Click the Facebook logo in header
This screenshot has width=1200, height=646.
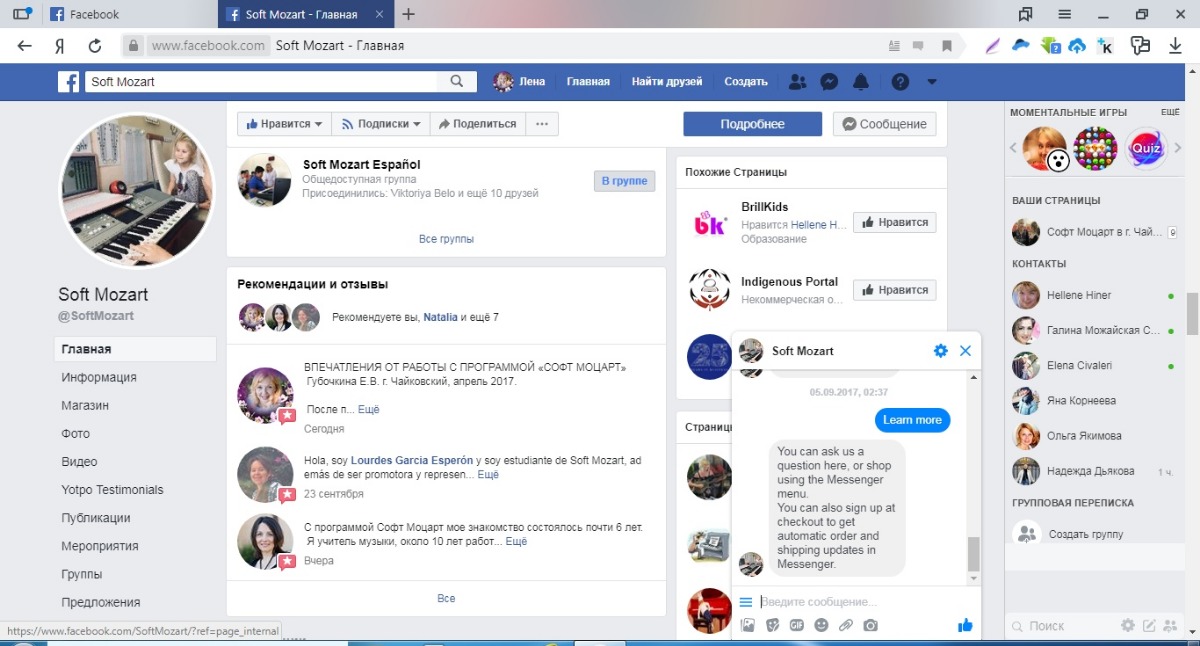coord(69,82)
